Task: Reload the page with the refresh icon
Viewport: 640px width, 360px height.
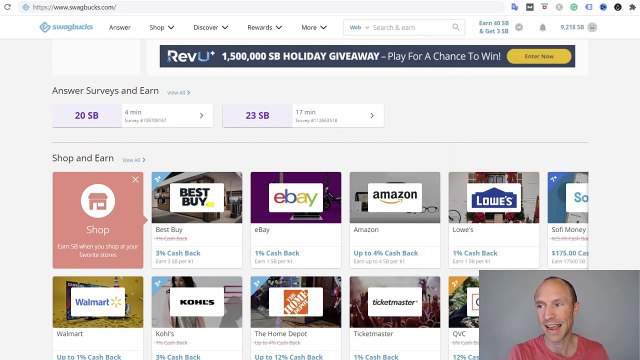Action: [x=7, y=7]
